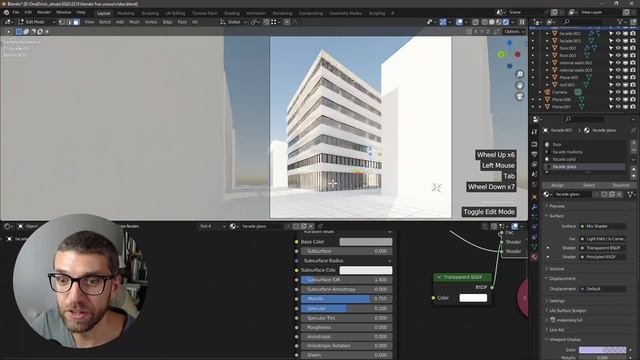The height and width of the screenshot is (360, 640).
Task: Select edge selection mode icon
Action: tap(69, 22)
